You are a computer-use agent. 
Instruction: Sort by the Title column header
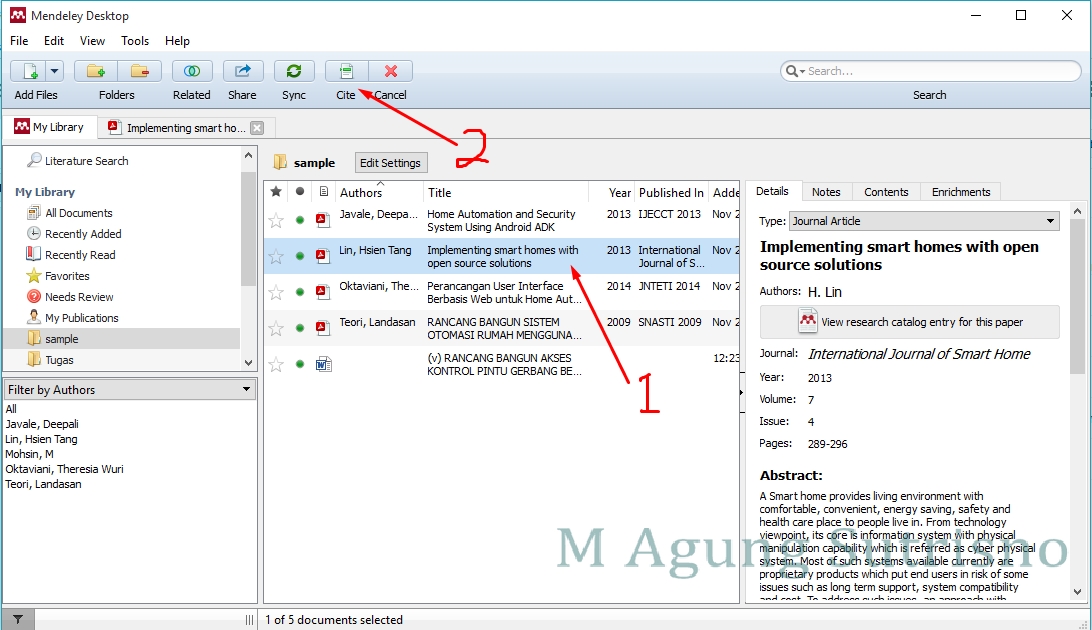tap(506, 192)
